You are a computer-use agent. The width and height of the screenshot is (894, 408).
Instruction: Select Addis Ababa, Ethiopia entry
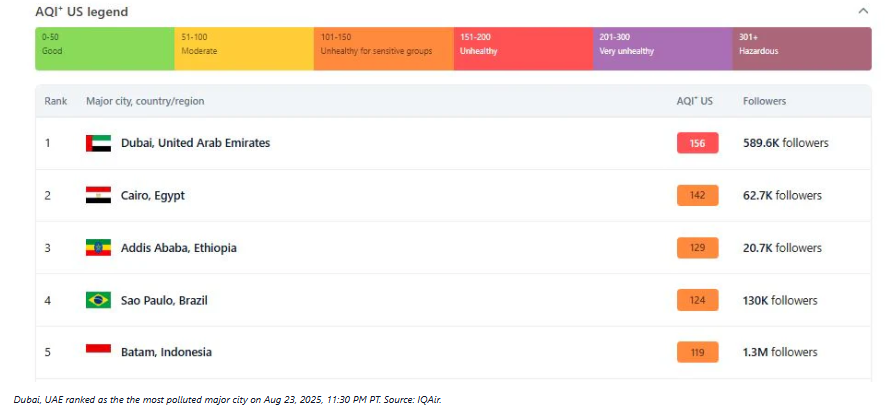click(178, 248)
